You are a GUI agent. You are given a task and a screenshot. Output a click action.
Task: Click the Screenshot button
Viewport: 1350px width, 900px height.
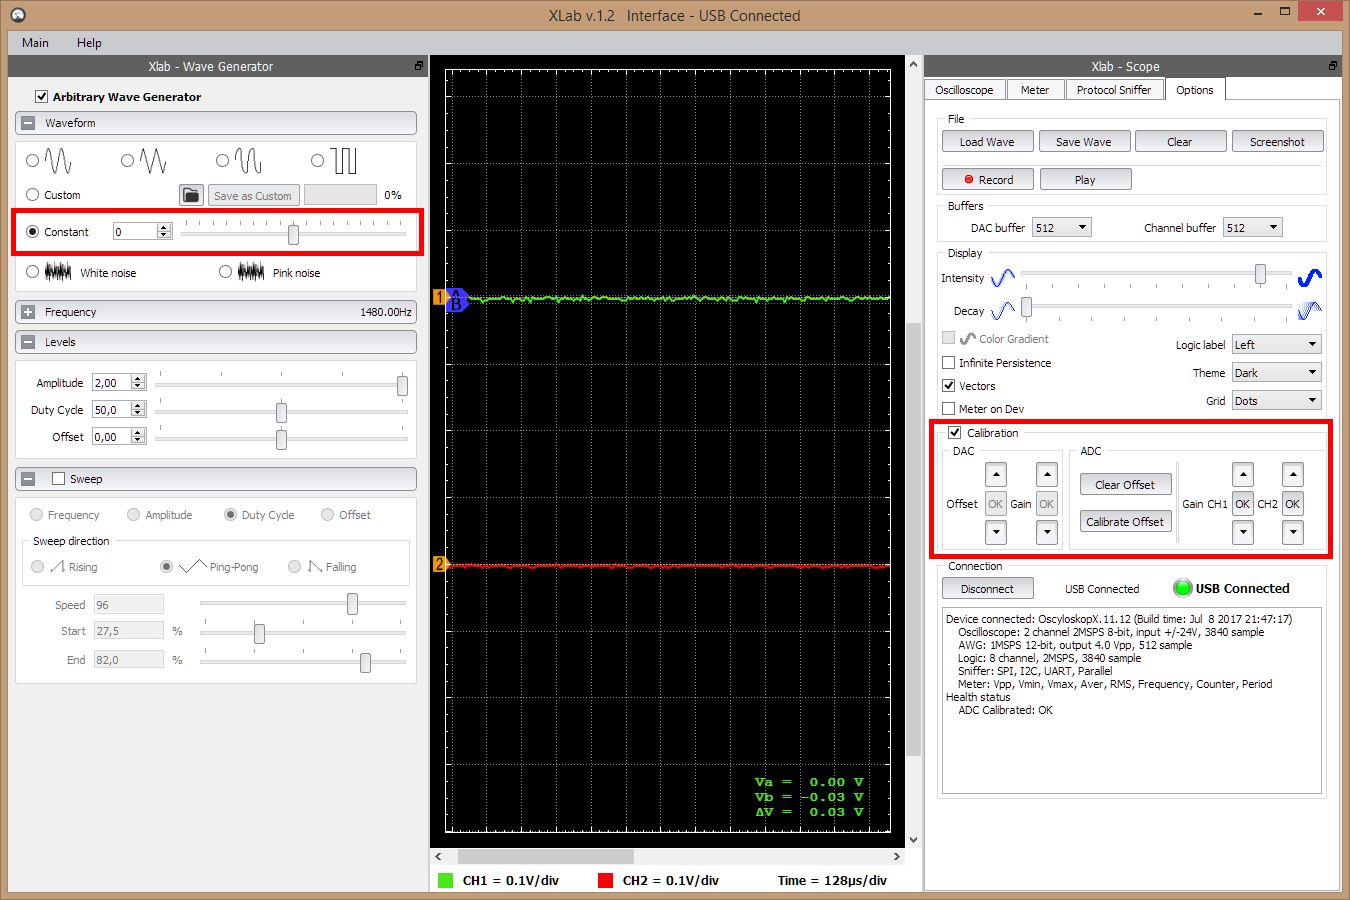tap(1277, 142)
